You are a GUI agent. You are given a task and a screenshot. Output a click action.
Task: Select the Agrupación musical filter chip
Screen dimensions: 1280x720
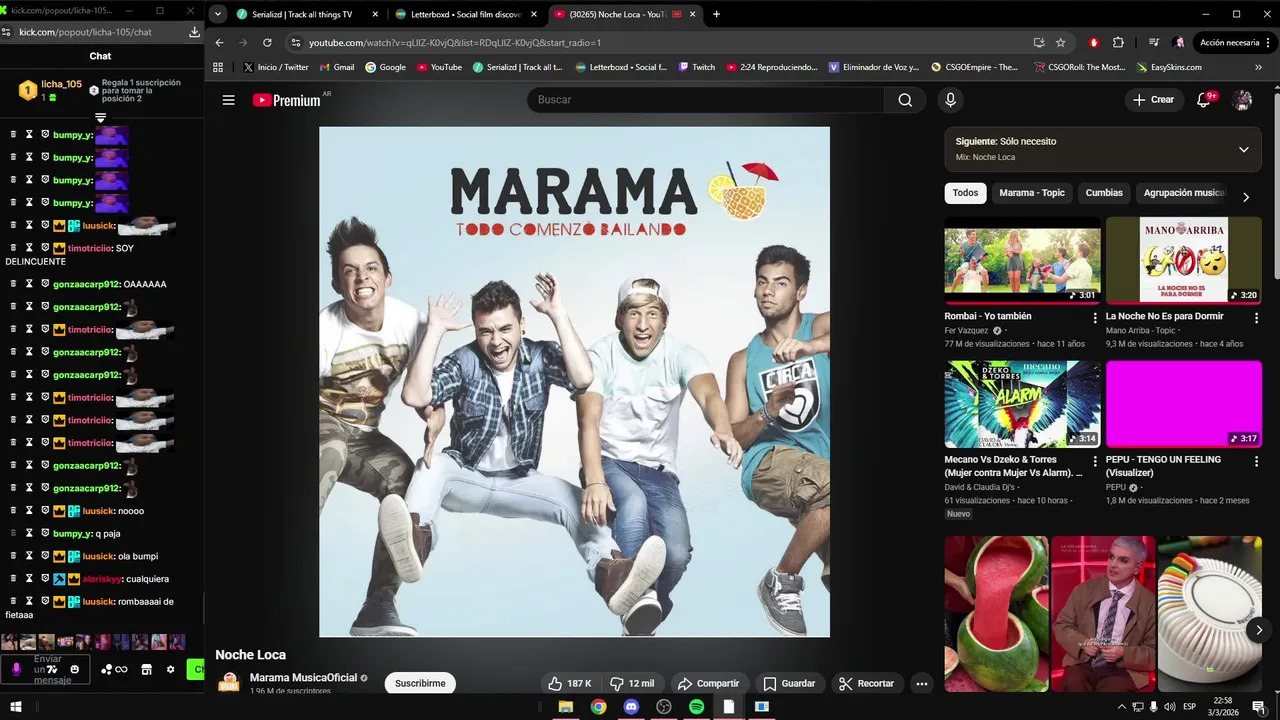(1184, 193)
